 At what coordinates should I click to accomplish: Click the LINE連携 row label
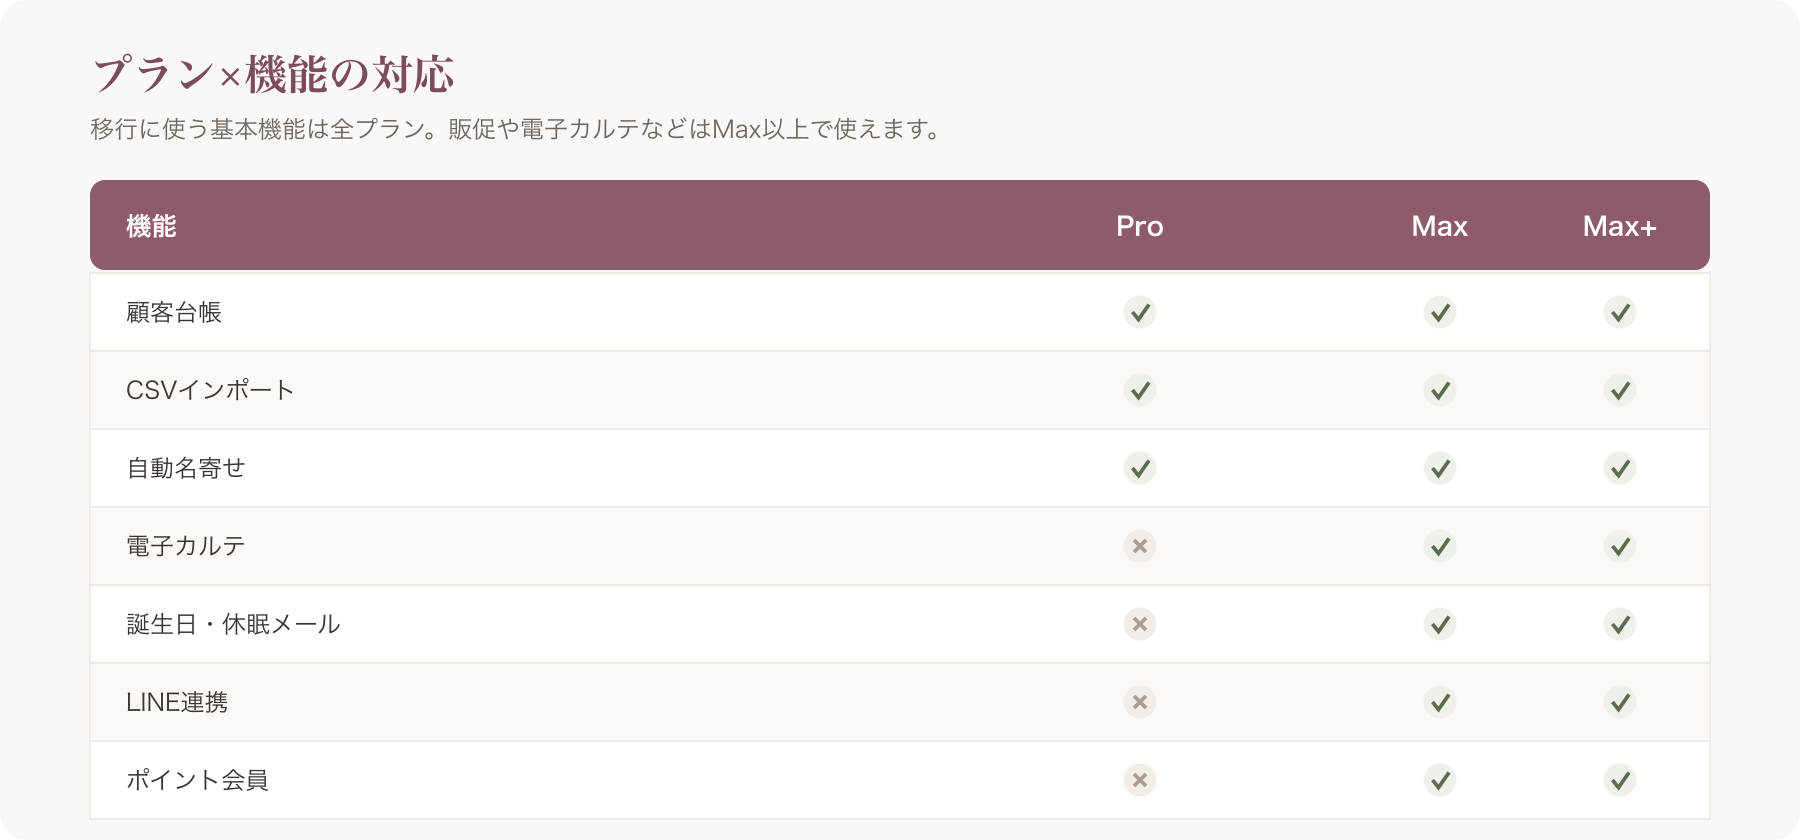[177, 702]
